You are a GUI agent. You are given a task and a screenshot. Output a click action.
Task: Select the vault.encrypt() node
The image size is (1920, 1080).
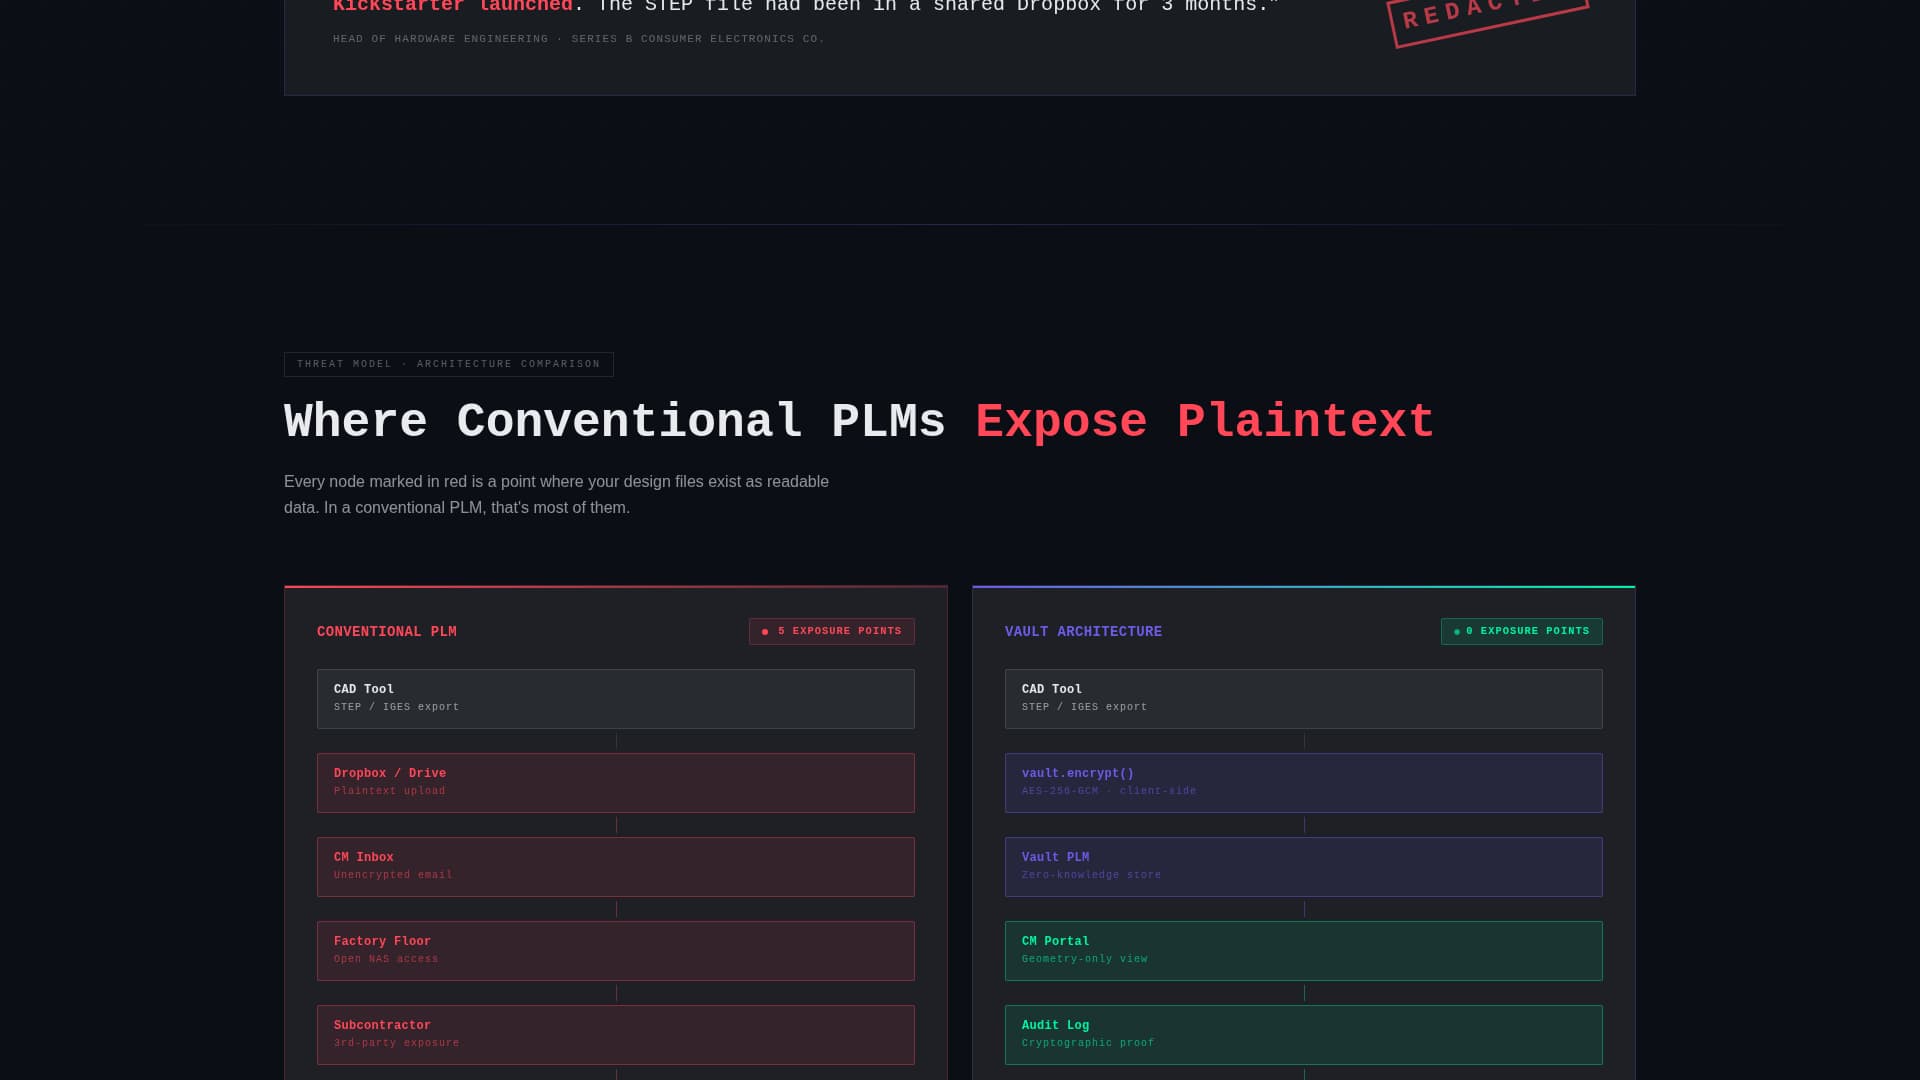point(1304,783)
